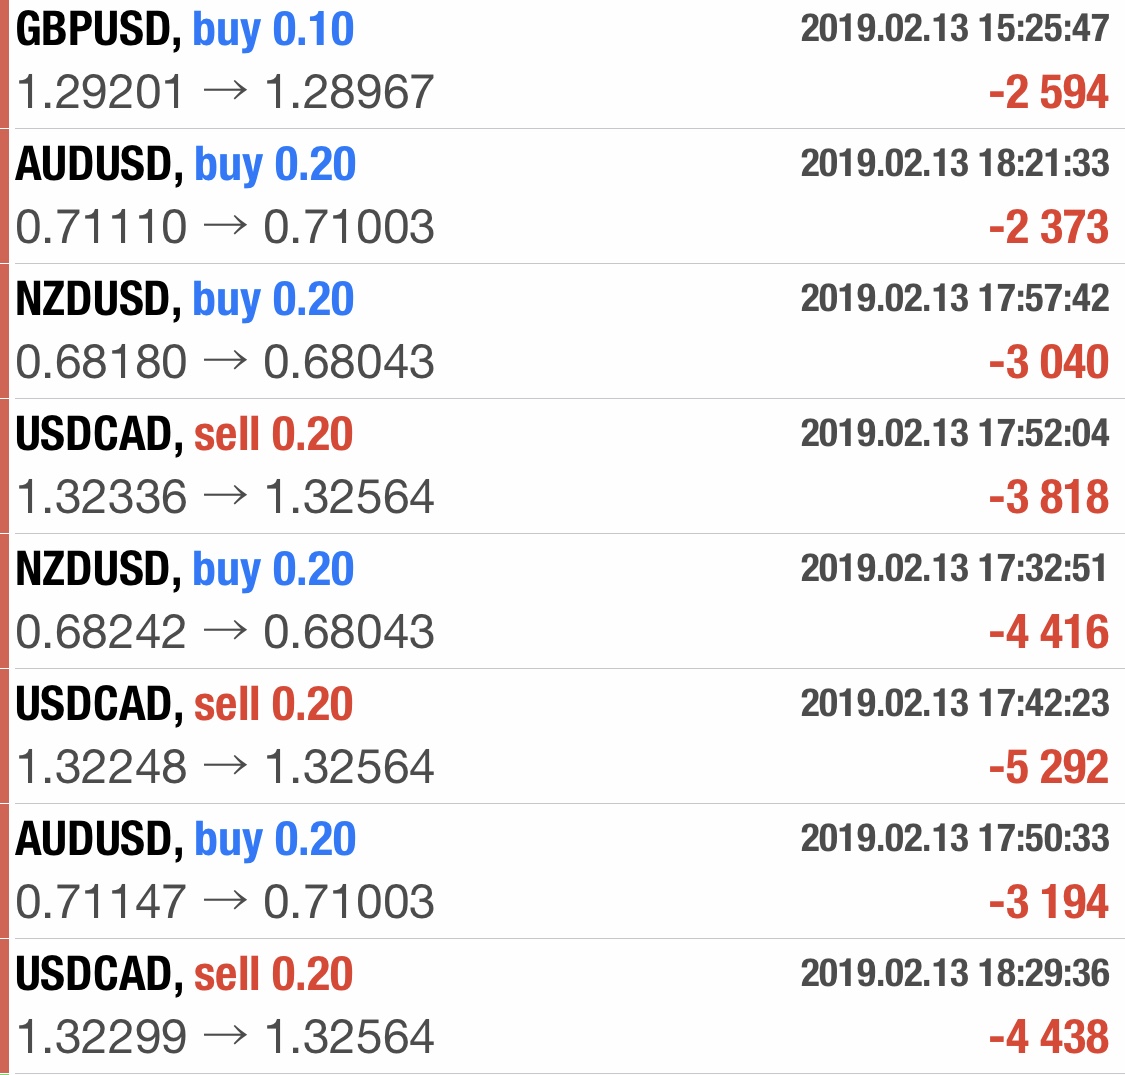Select the trade dated 17:57:42

[954, 298]
